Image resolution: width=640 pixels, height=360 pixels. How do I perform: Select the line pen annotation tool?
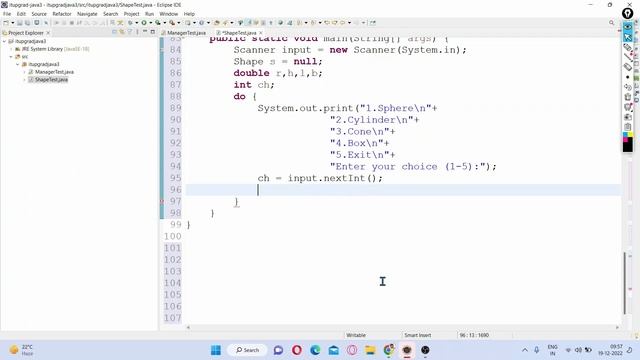[628, 58]
